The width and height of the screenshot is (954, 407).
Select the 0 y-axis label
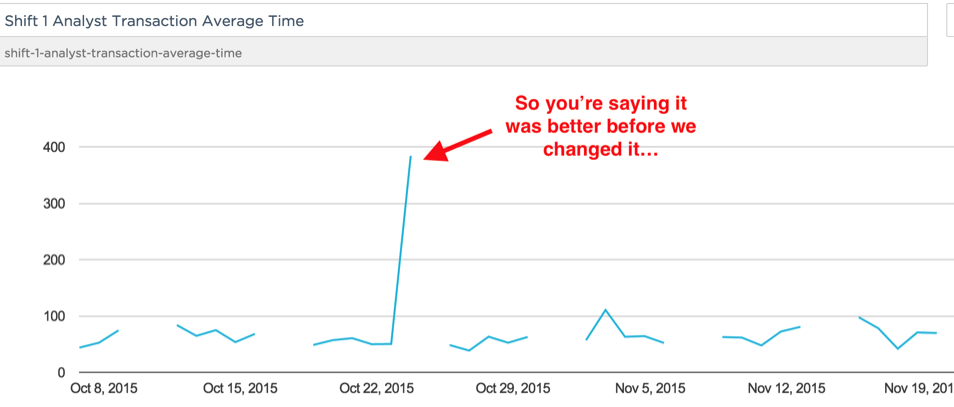pyautogui.click(x=60, y=373)
